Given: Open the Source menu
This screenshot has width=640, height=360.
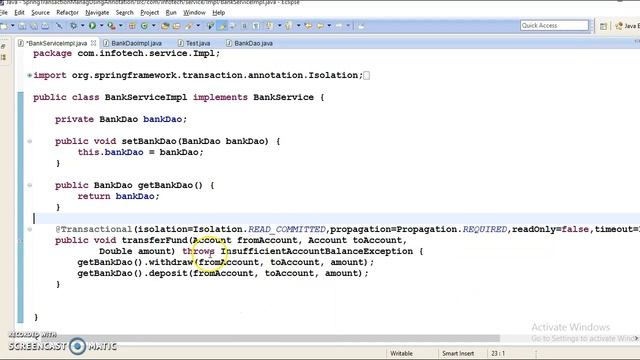Looking at the screenshot, I should click(x=40, y=13).
